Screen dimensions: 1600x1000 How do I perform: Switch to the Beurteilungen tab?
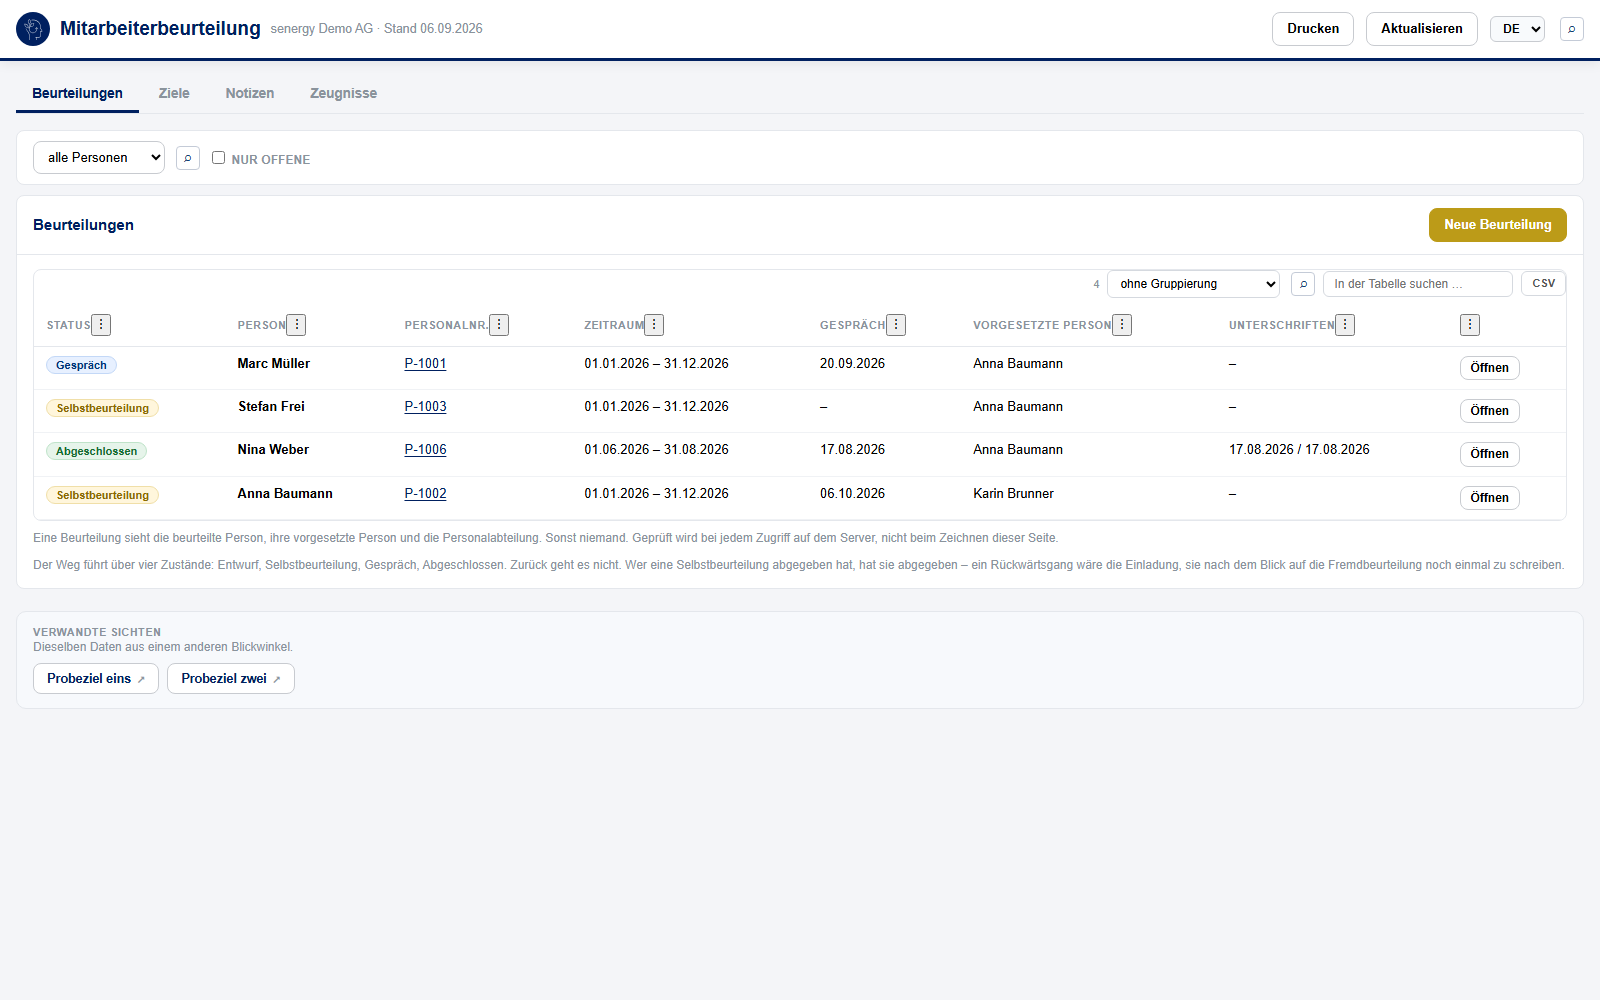(77, 93)
